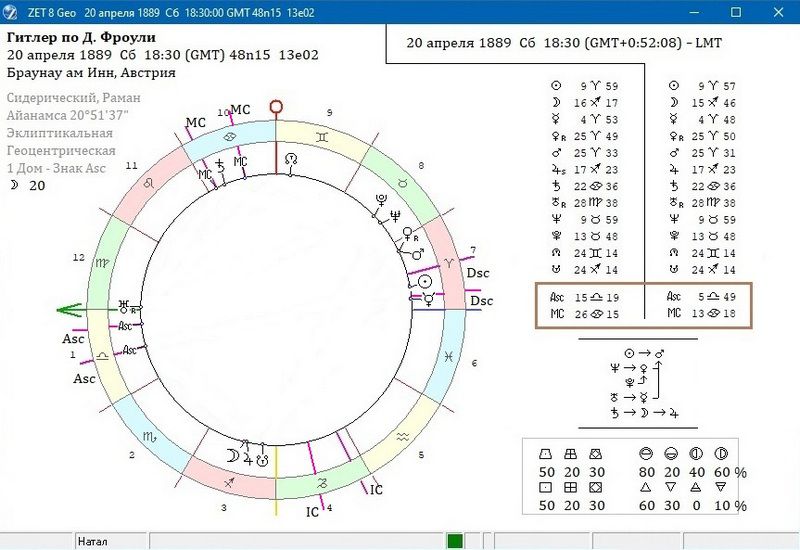This screenshot has height=550, width=800.
Task: Select house number 5 outside the chart wheel
Action: pyautogui.click(x=421, y=455)
